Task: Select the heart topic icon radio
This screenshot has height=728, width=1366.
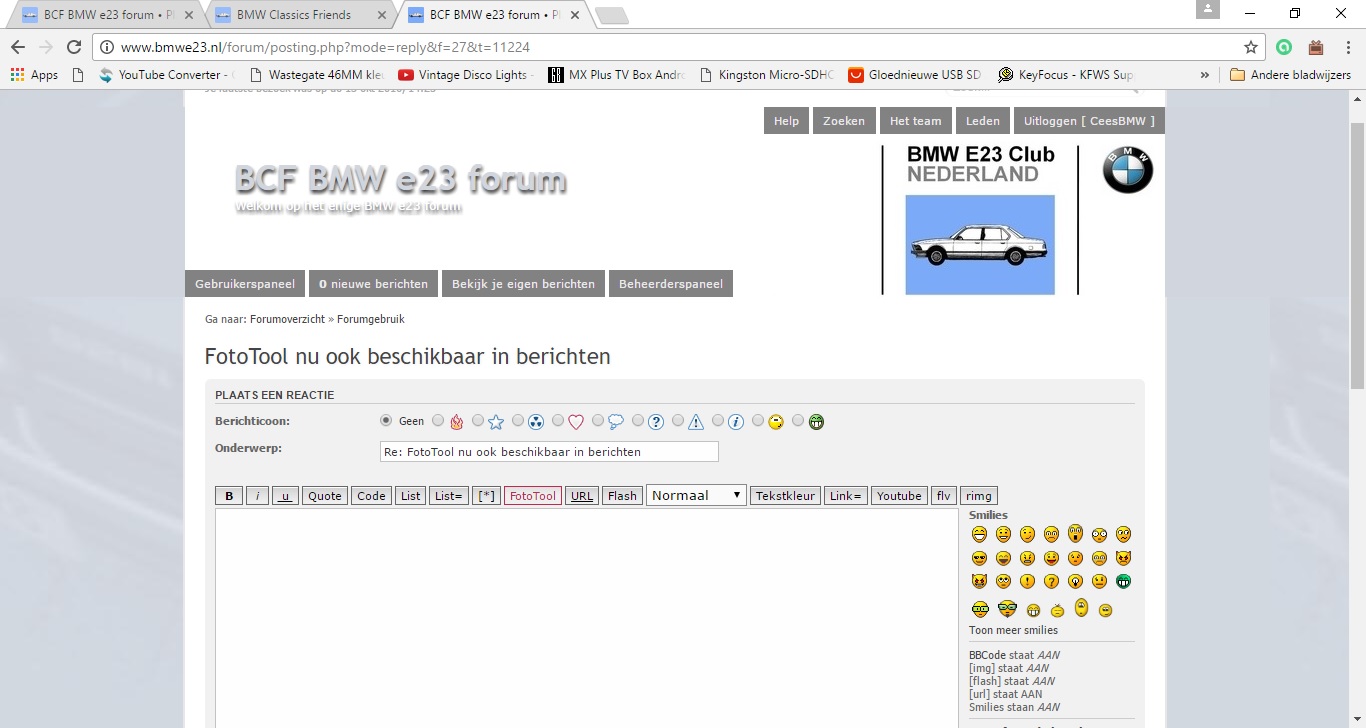Action: (x=558, y=421)
